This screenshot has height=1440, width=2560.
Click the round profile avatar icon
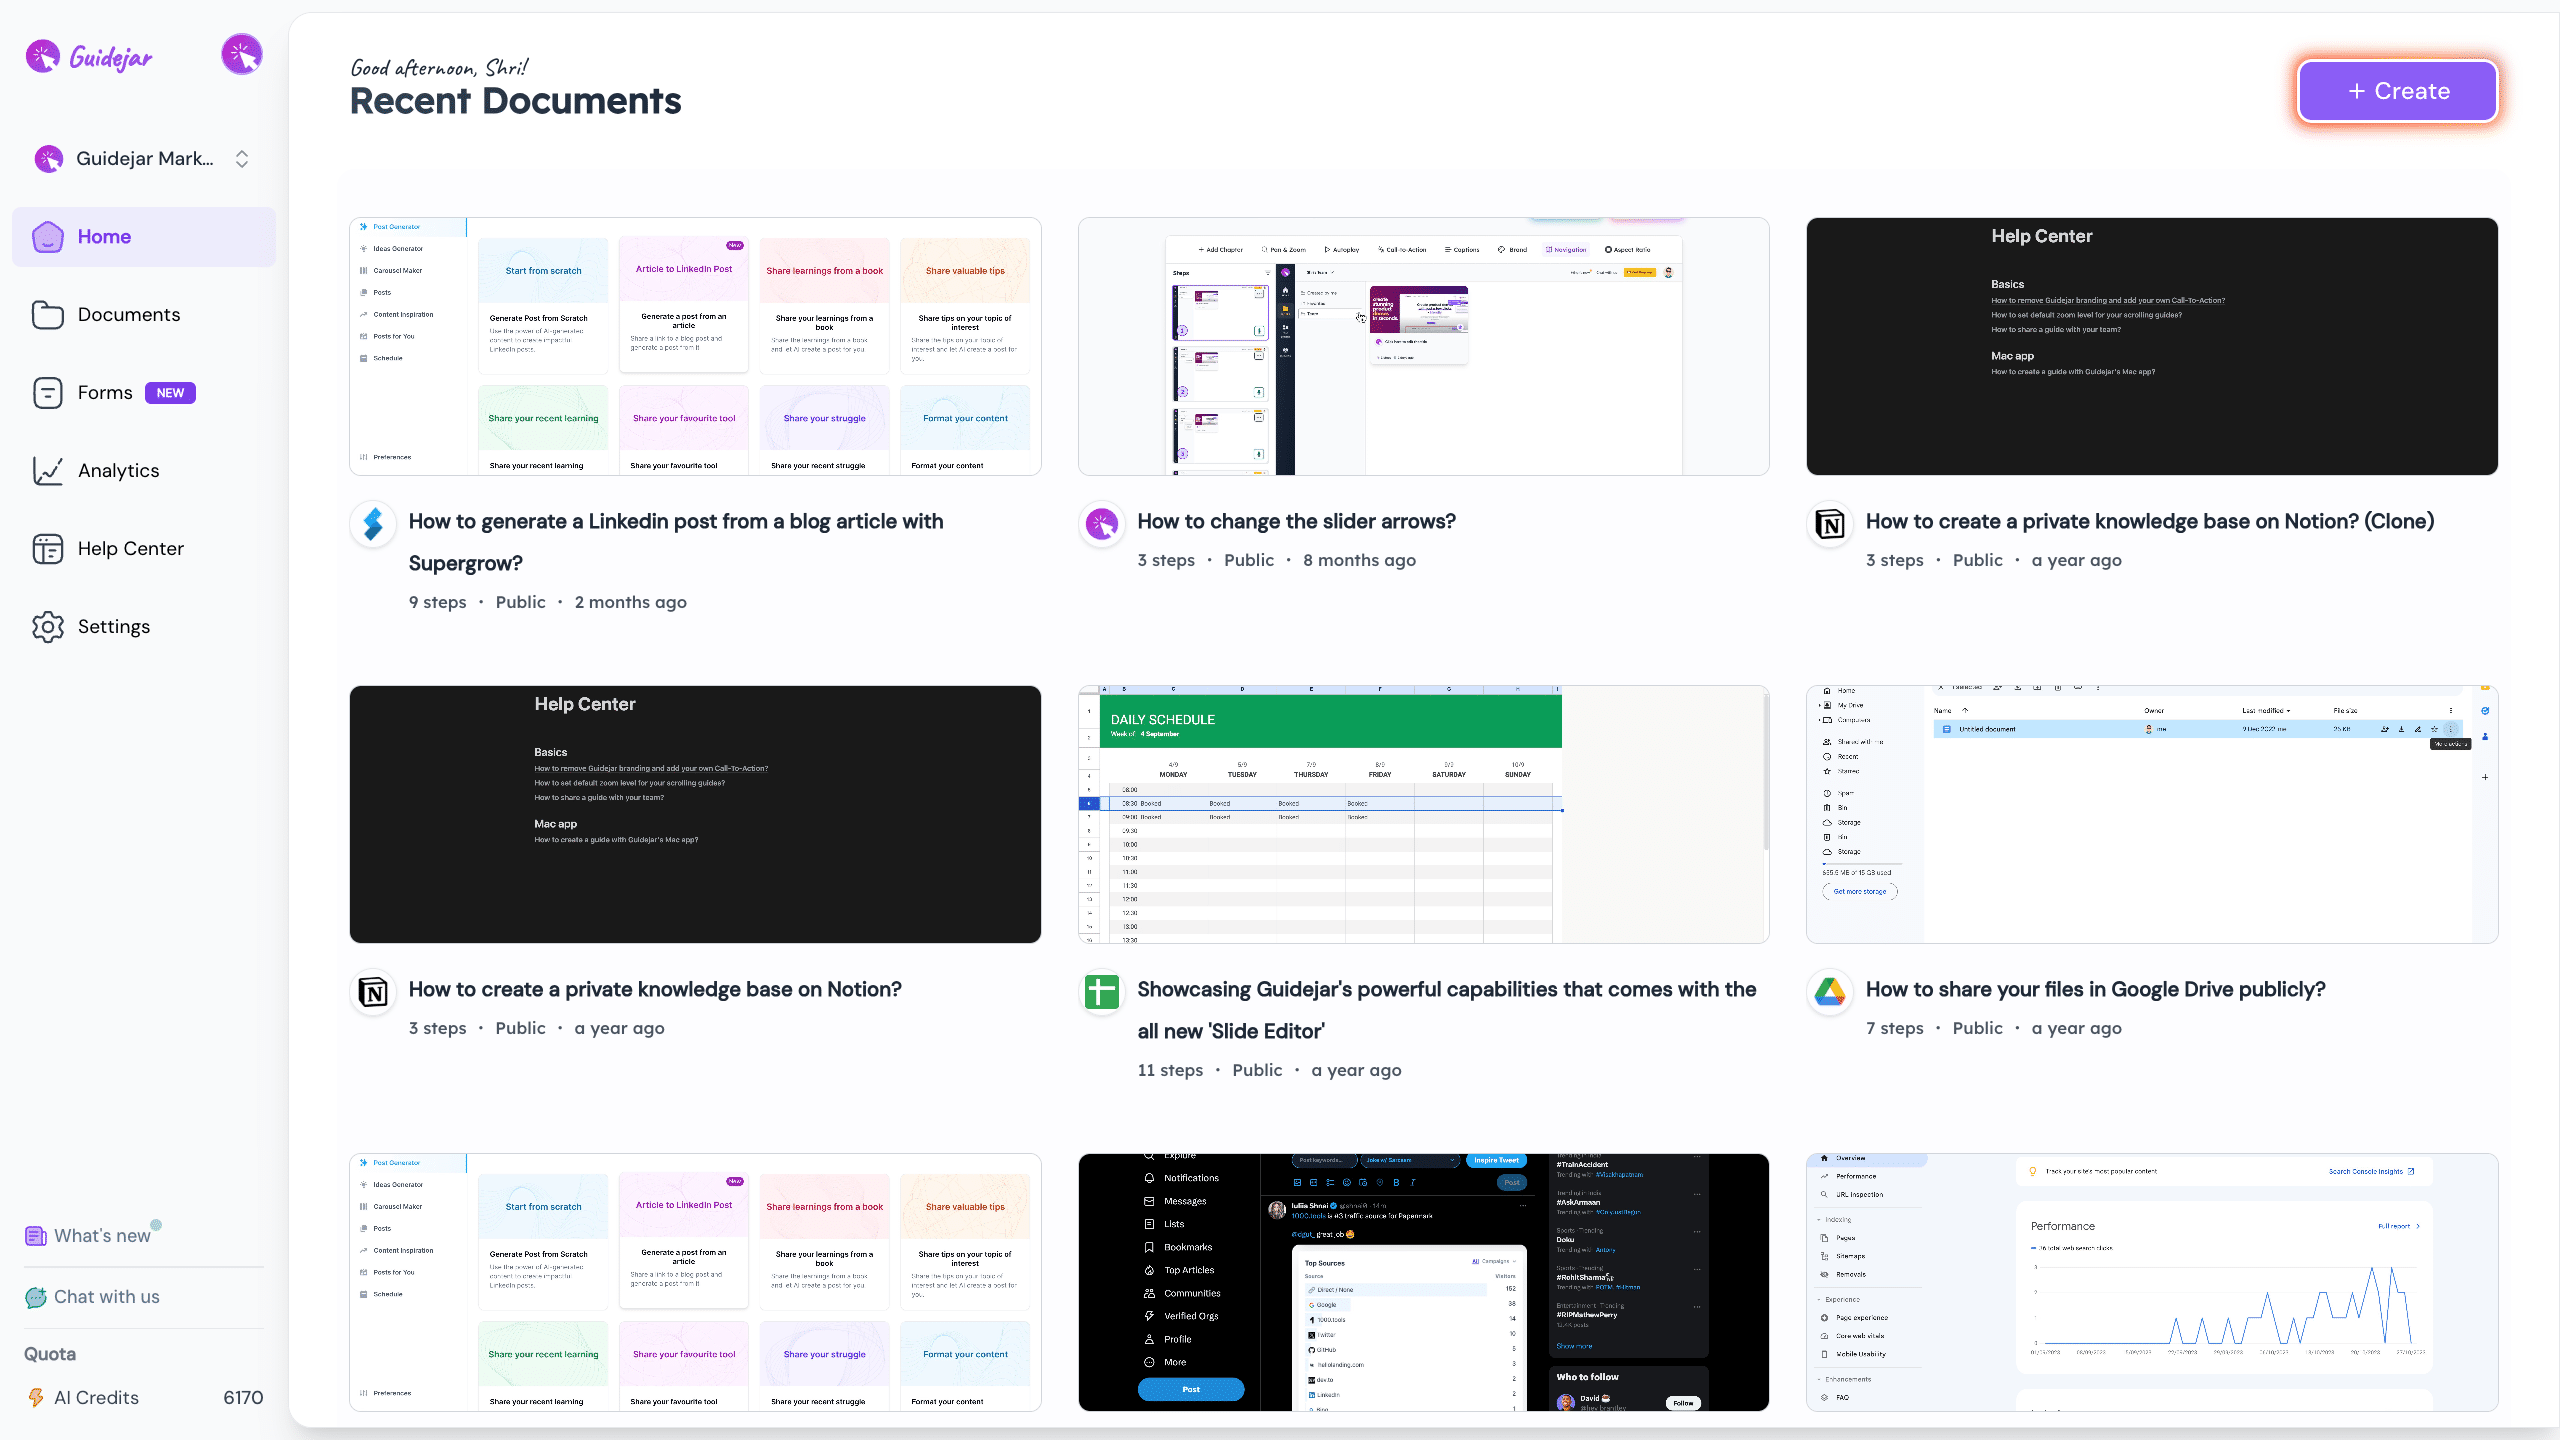click(x=241, y=55)
